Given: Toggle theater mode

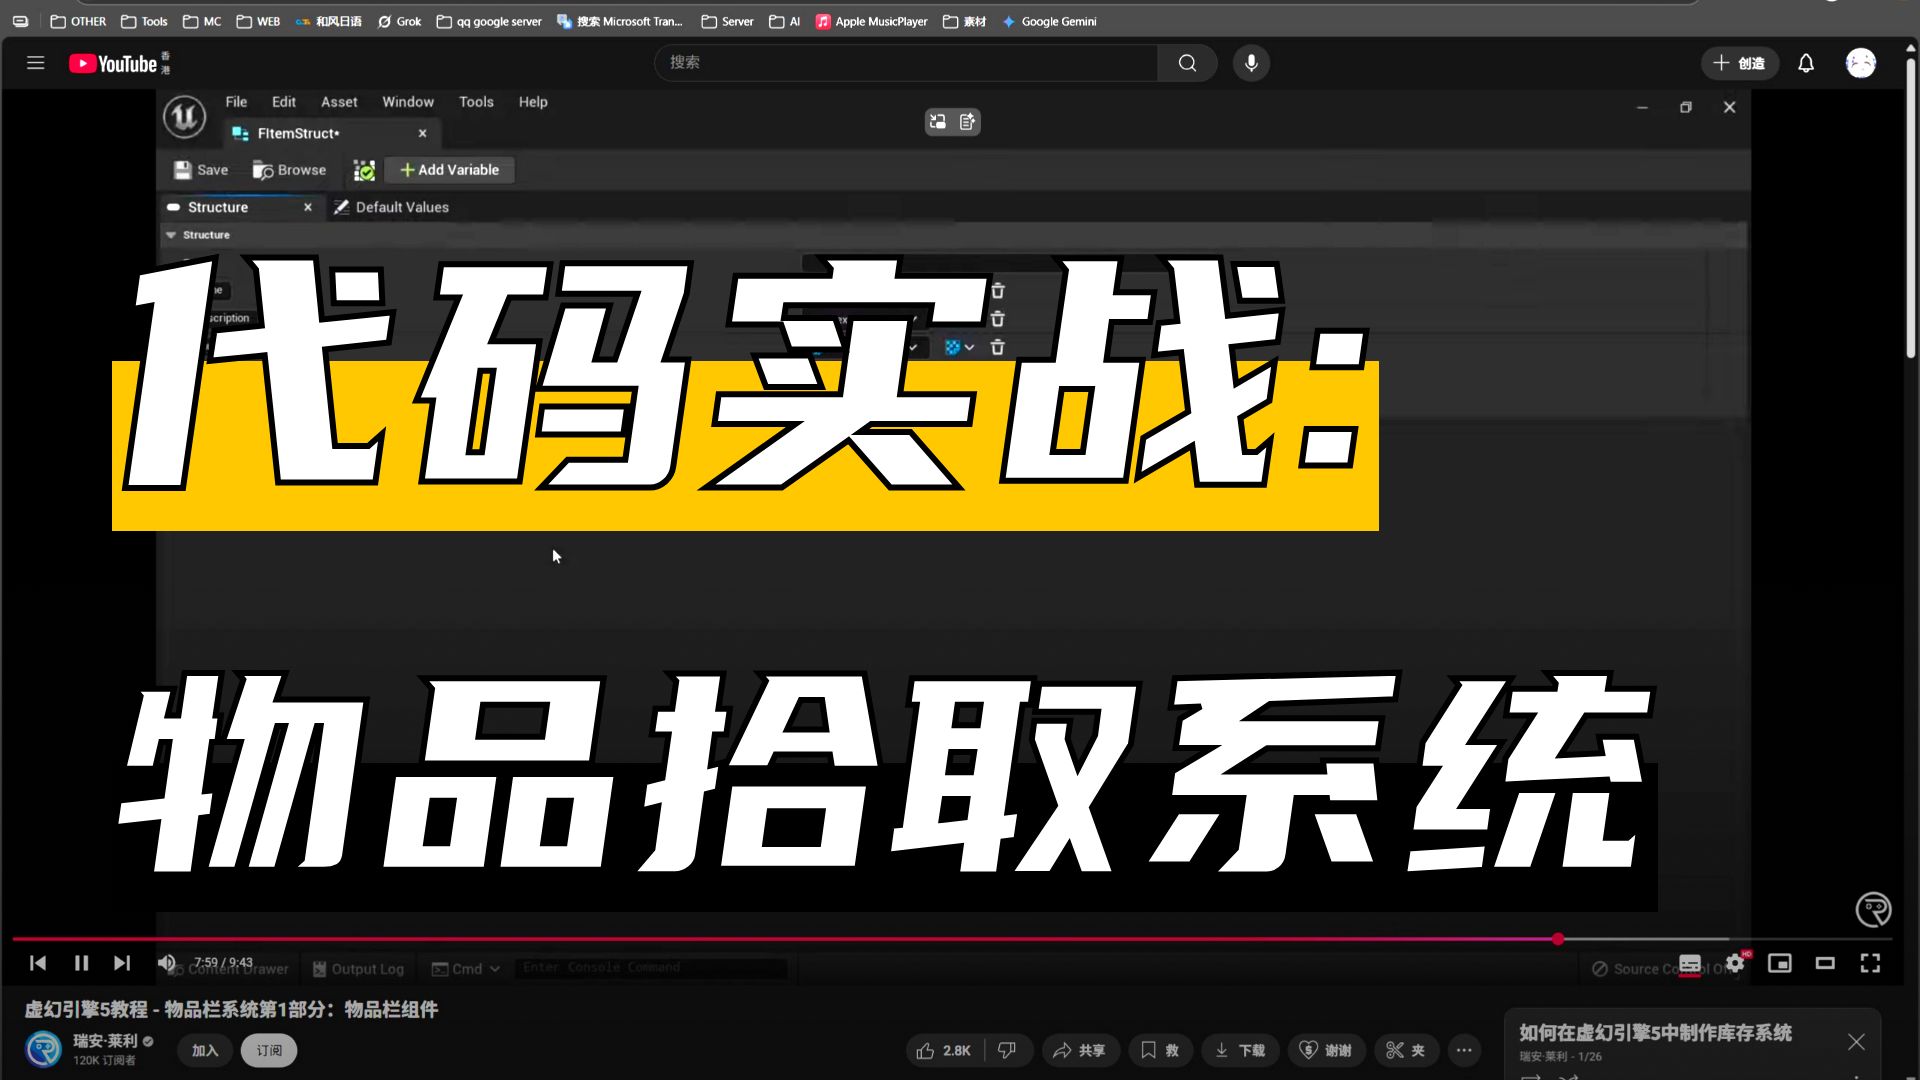Looking at the screenshot, I should (x=1825, y=963).
